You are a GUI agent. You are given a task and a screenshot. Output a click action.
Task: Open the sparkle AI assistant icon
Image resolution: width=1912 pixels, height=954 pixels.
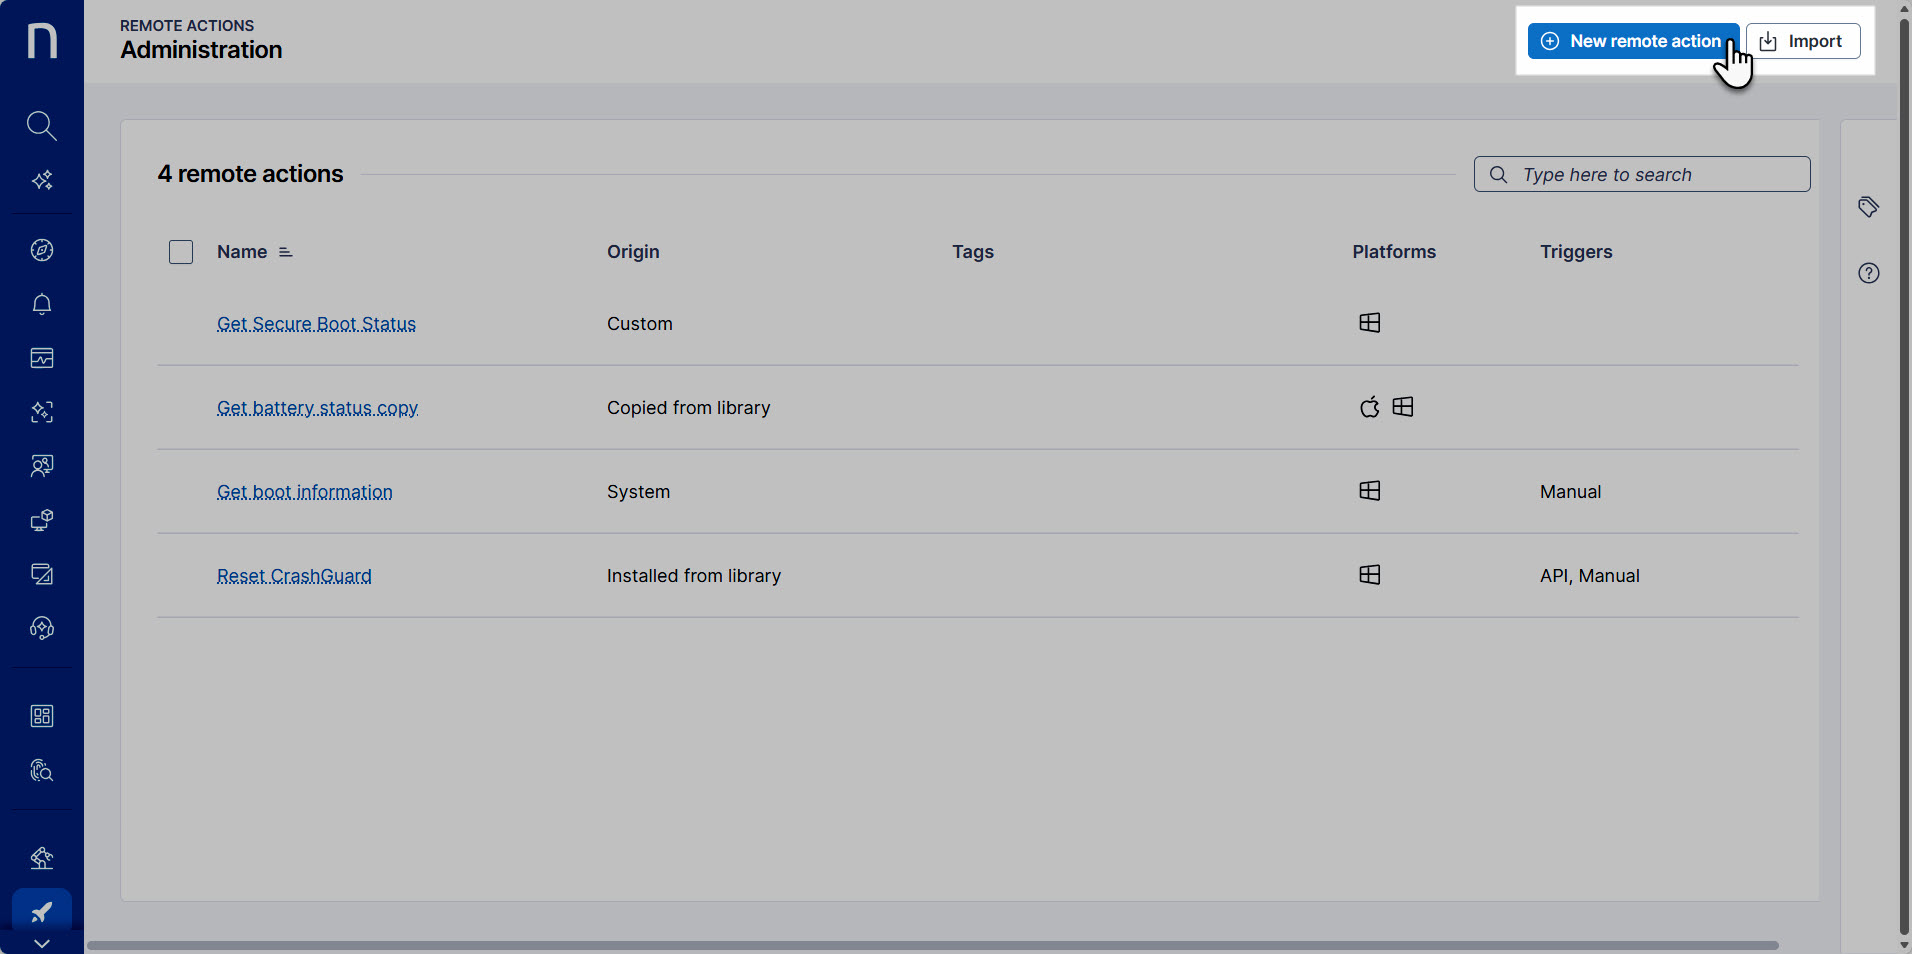[x=42, y=181]
